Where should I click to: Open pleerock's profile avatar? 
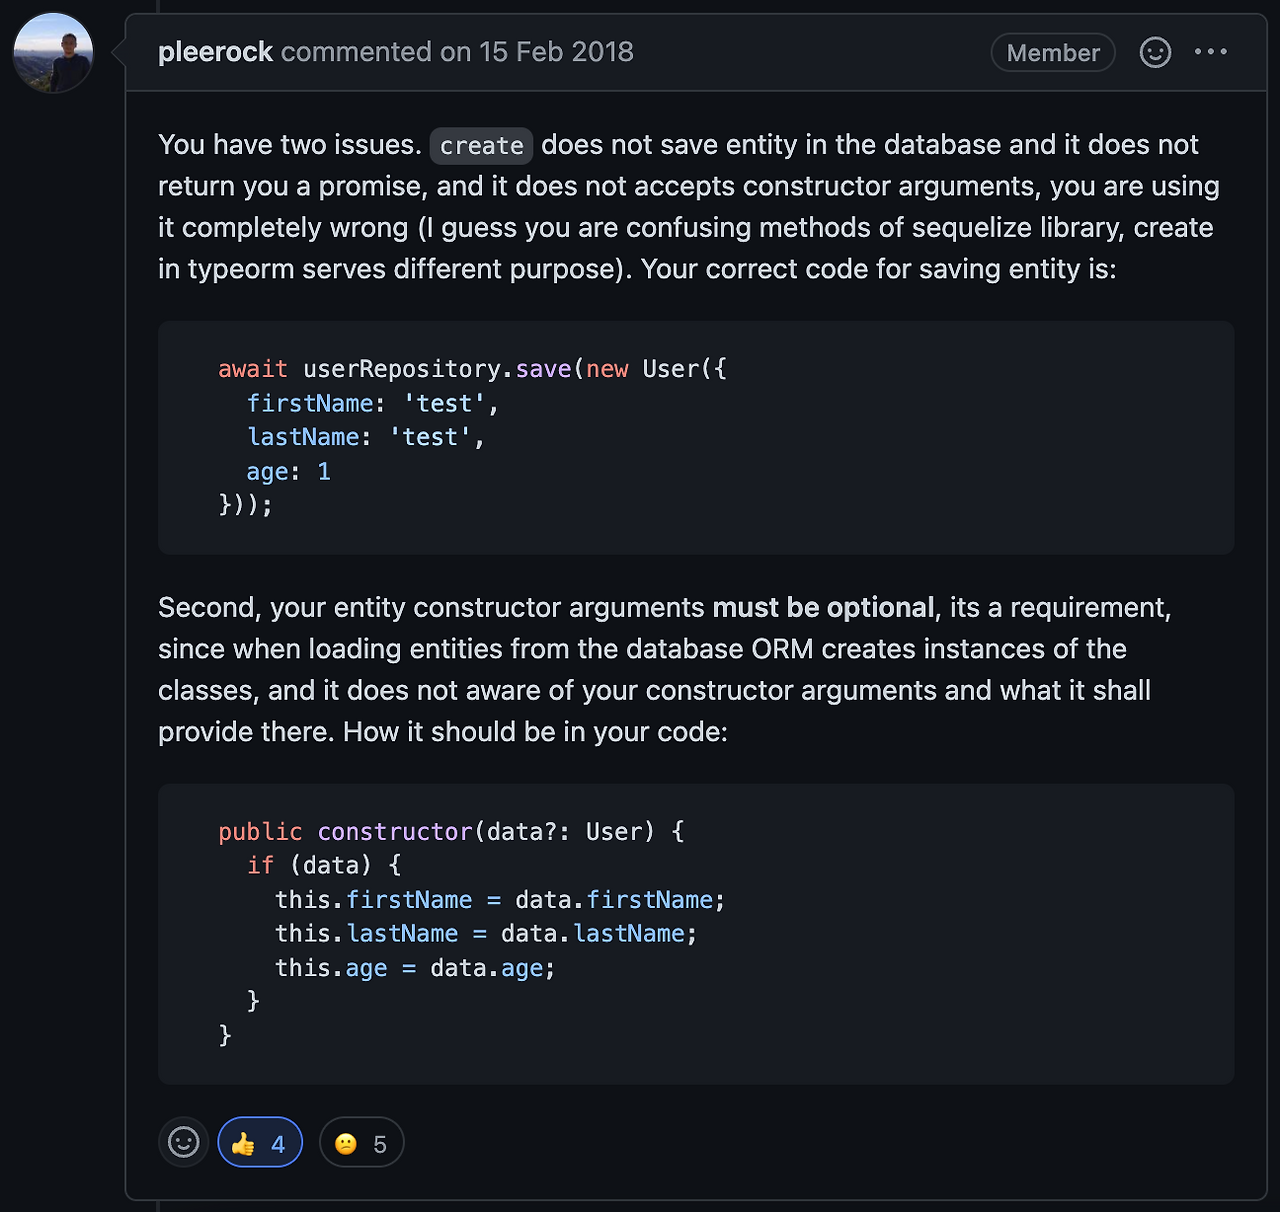53,53
